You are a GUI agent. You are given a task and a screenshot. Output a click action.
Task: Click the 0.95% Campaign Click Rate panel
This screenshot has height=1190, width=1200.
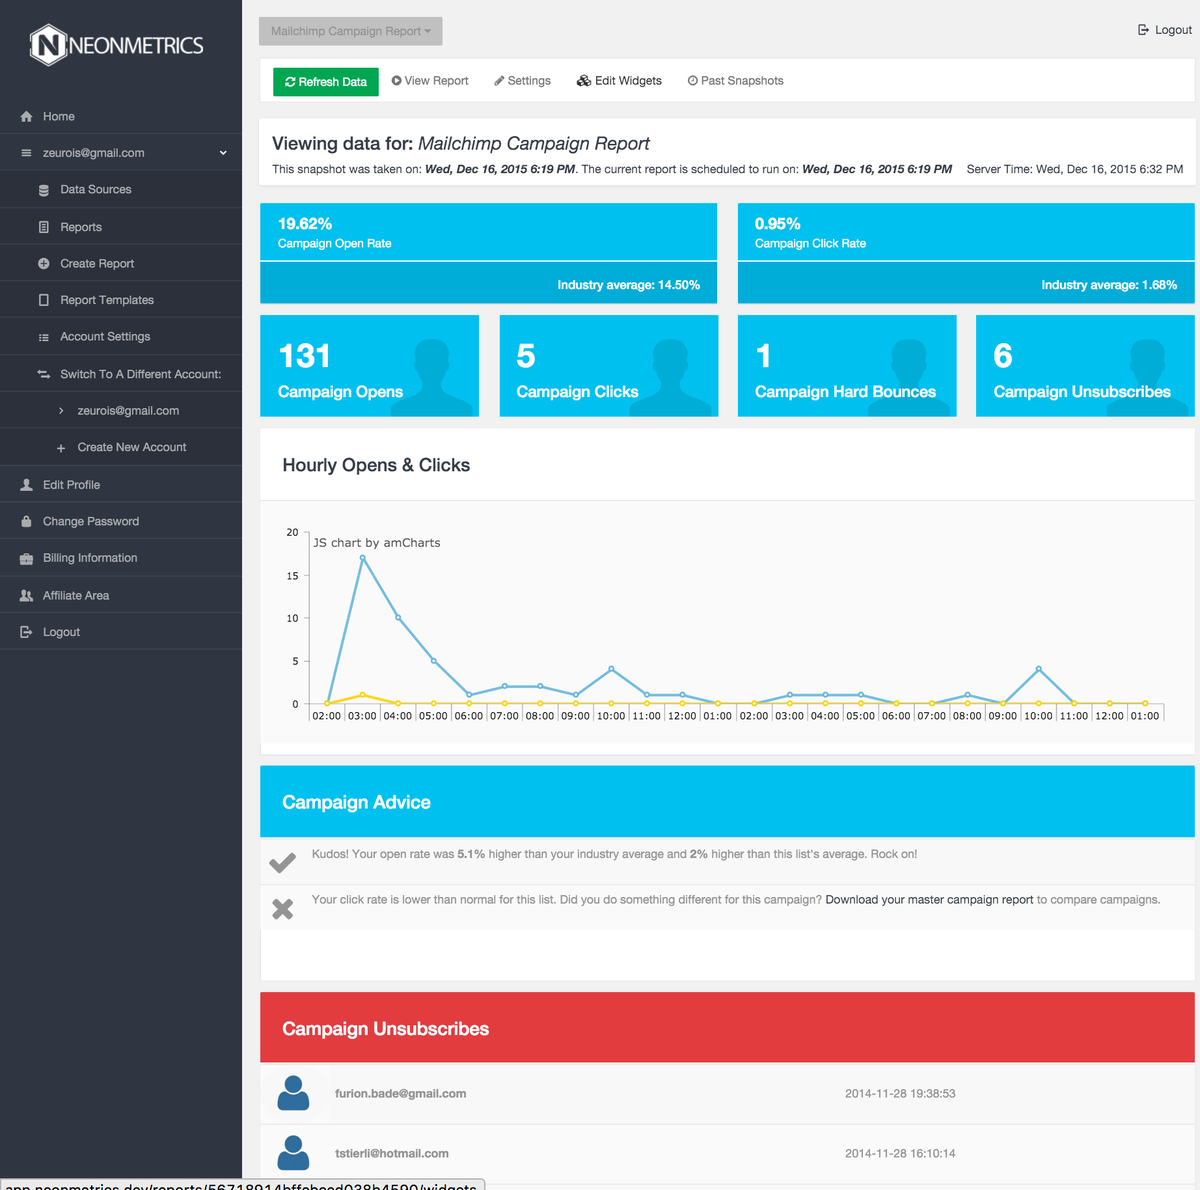966,253
